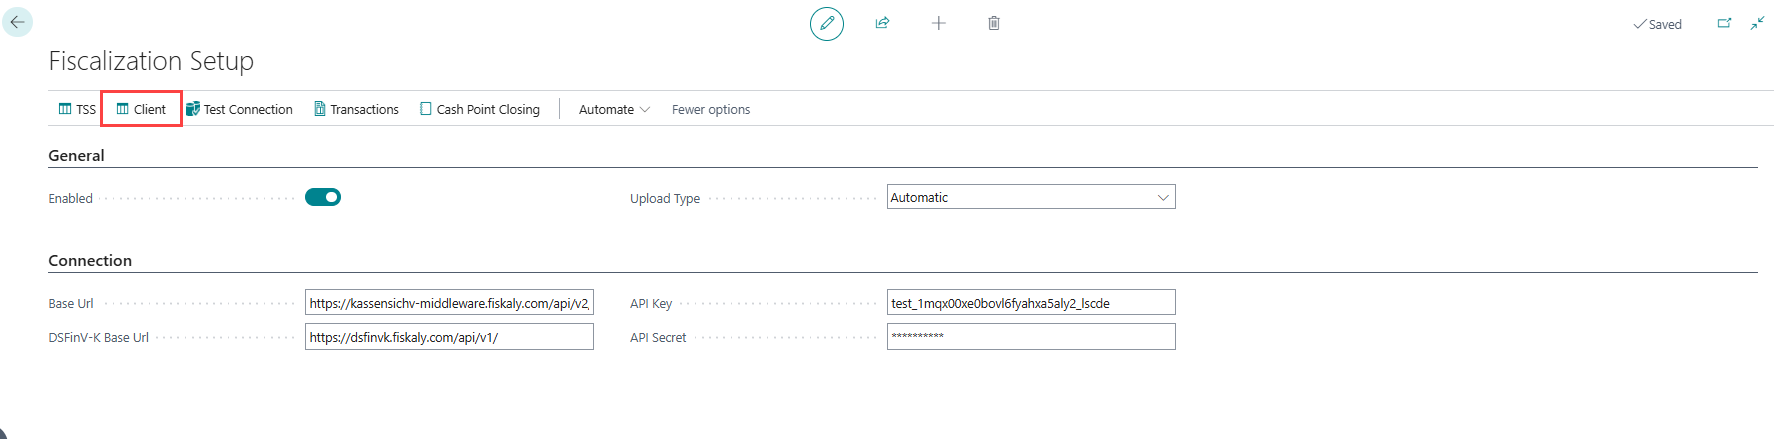Click the pencil edit icon
Image resolution: width=1786 pixels, height=439 pixels.
[x=827, y=23]
